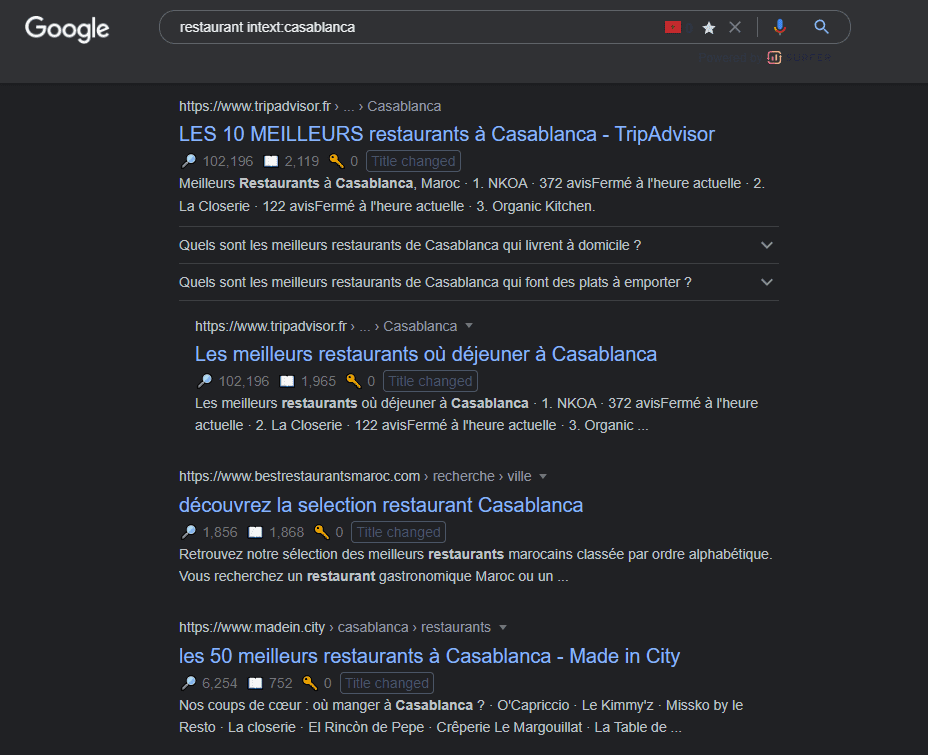
Task: Clear the search query with X icon
Action: [735, 27]
